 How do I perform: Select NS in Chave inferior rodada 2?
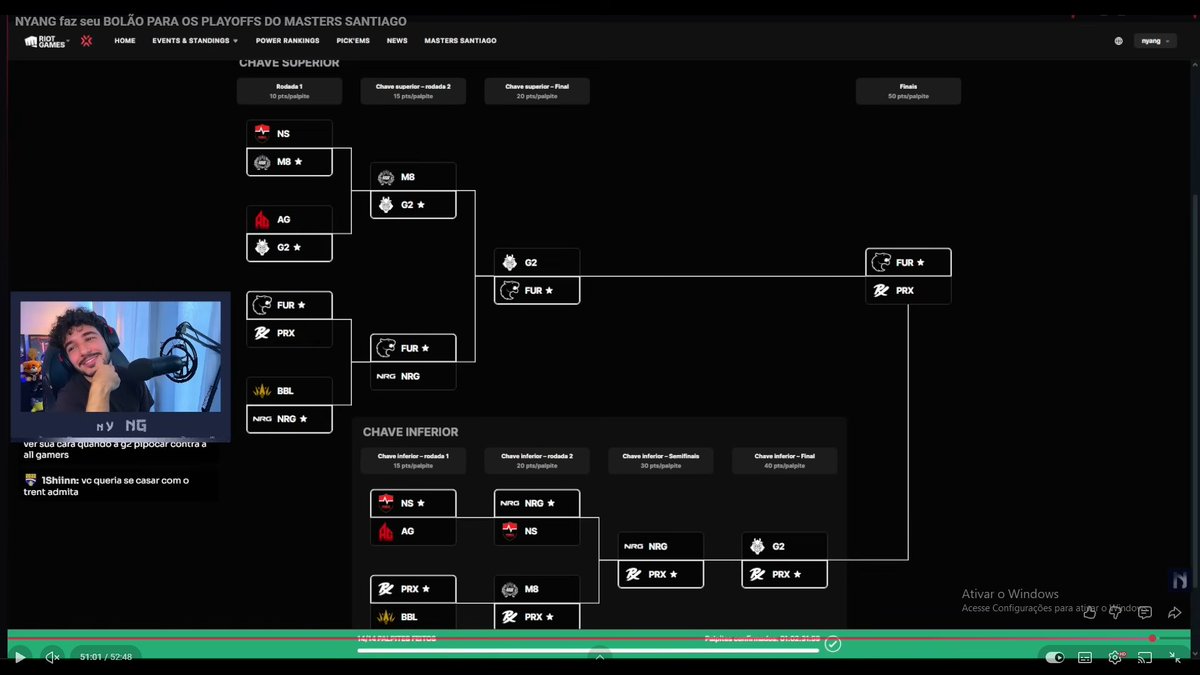(537, 531)
